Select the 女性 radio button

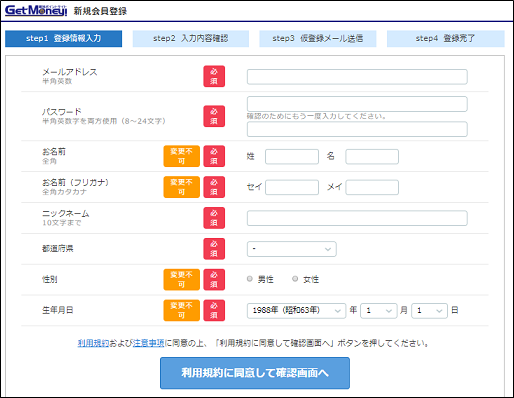click(x=295, y=279)
